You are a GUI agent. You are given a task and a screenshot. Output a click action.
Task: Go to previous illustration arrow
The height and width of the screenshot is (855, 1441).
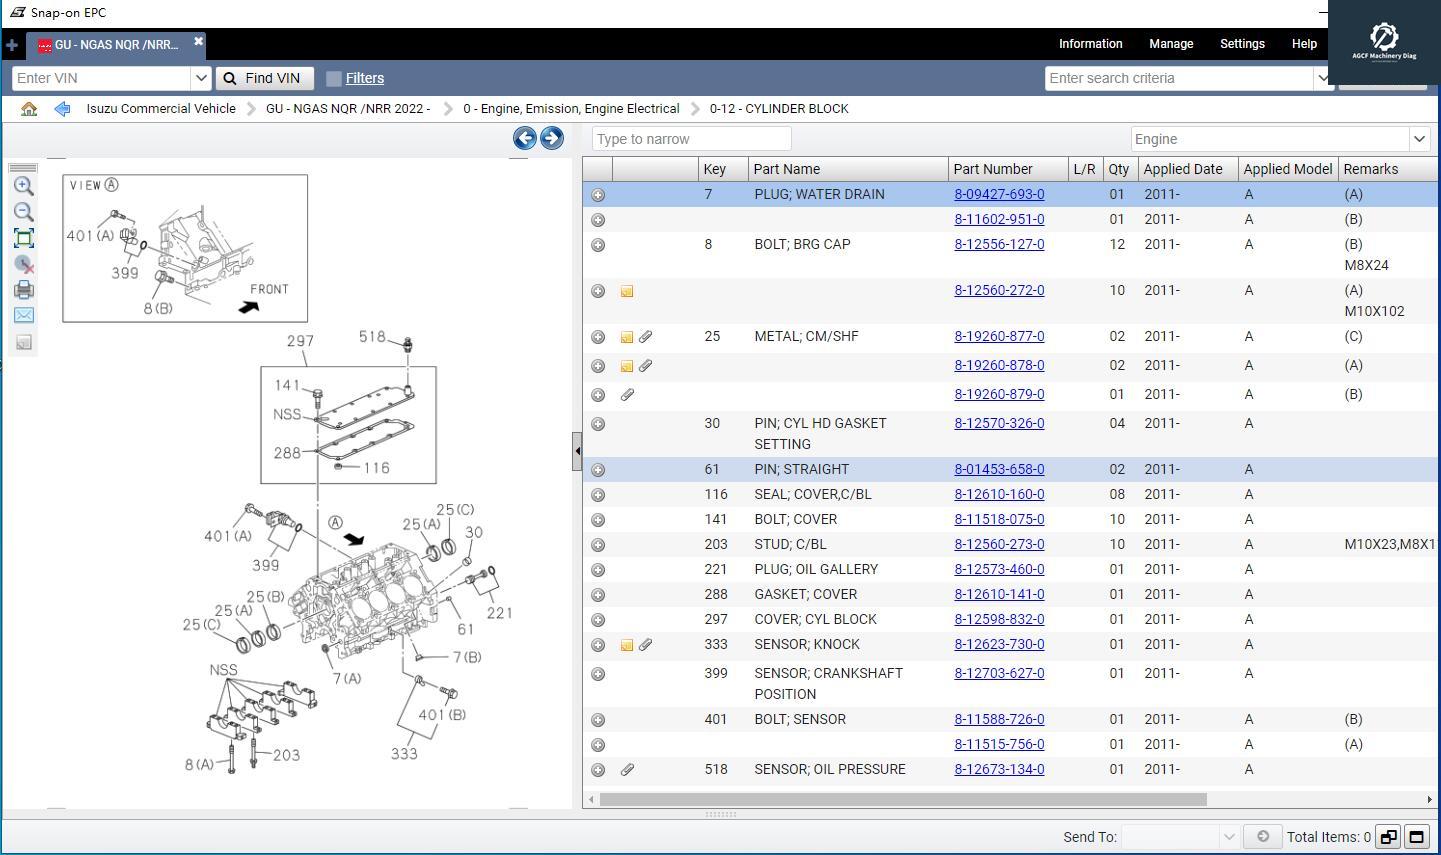coord(524,139)
